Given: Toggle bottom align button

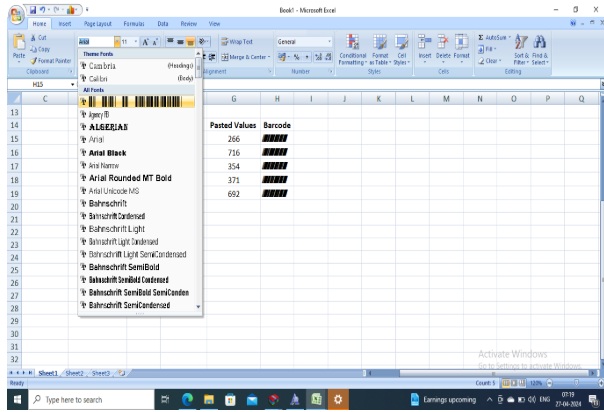Looking at the screenshot, I should point(190,42).
